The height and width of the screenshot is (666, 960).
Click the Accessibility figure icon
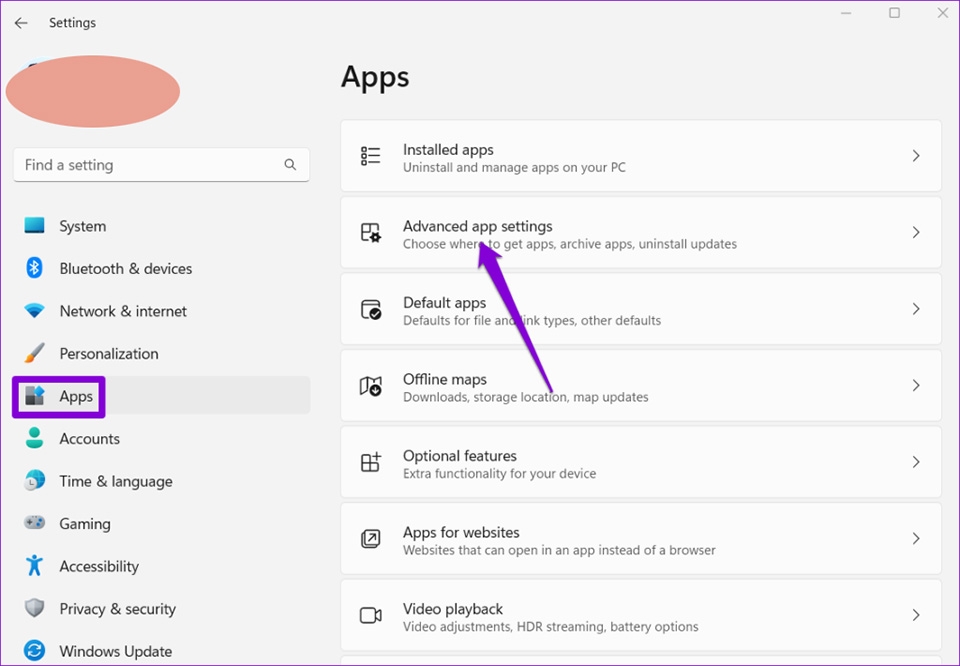click(34, 566)
